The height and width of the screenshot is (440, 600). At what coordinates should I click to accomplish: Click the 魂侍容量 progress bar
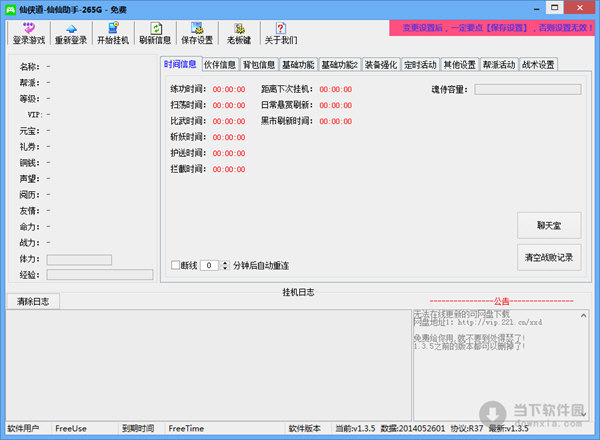coord(528,90)
